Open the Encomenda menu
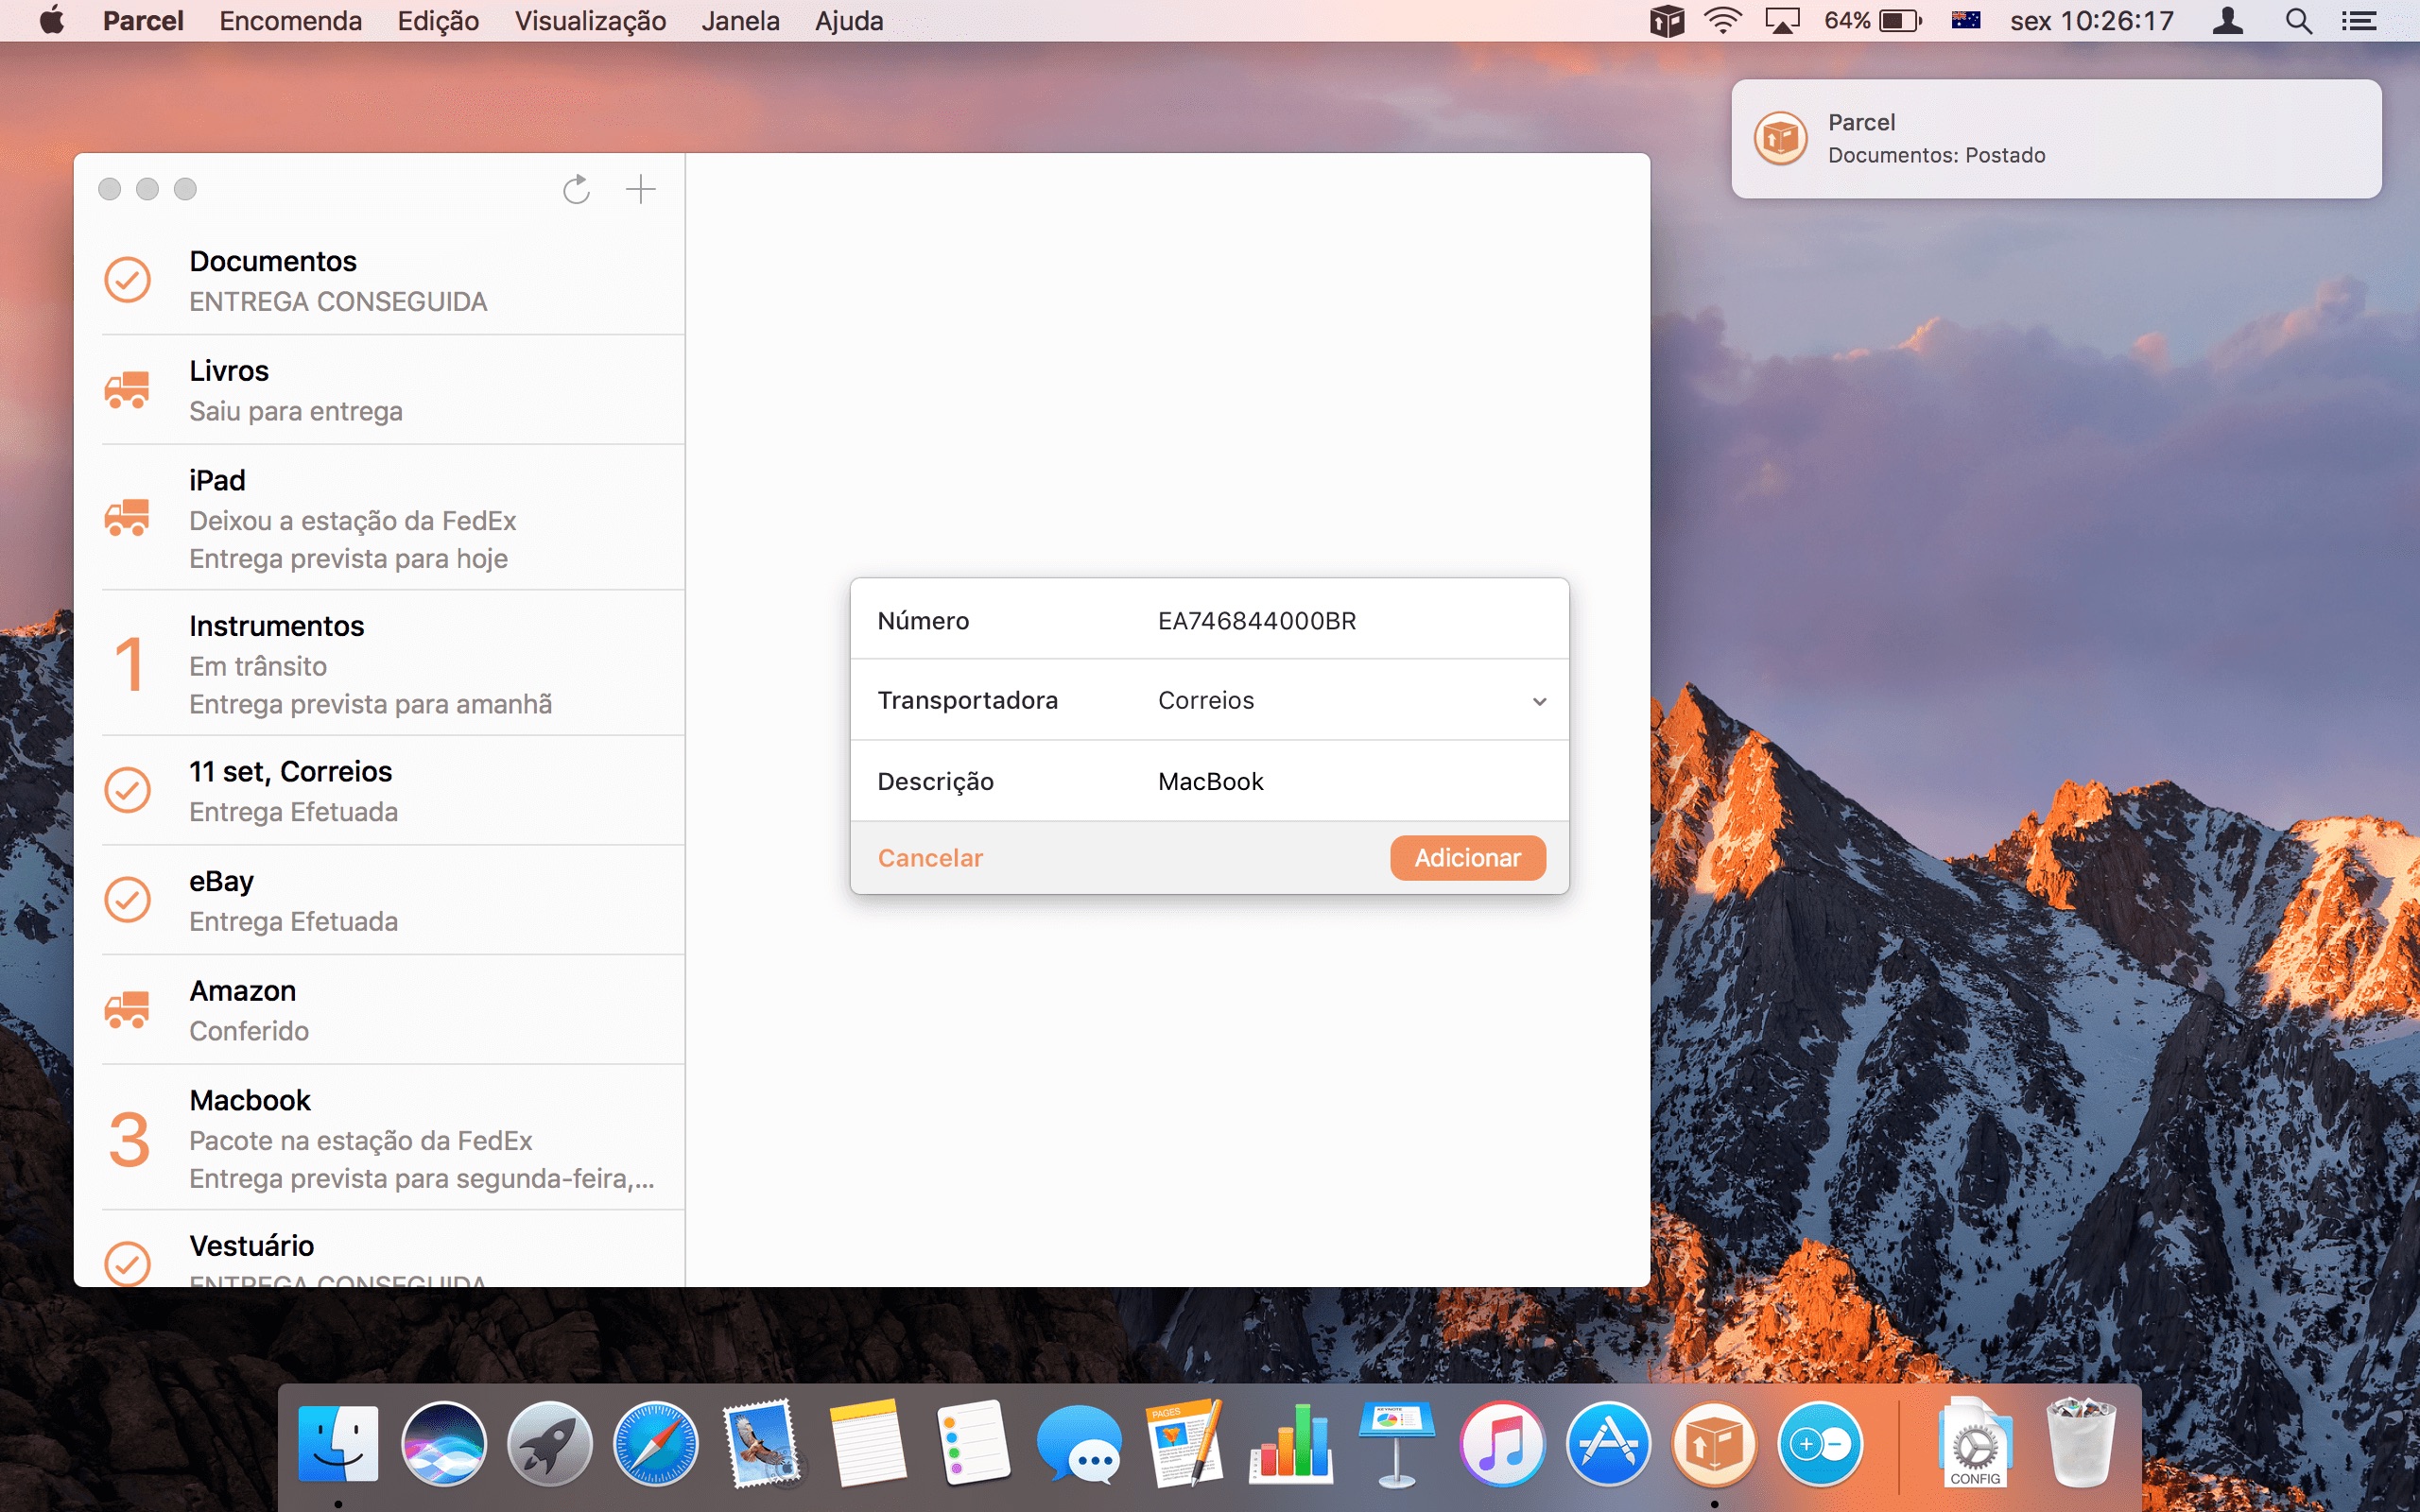The width and height of the screenshot is (2420, 1512). (x=290, y=21)
